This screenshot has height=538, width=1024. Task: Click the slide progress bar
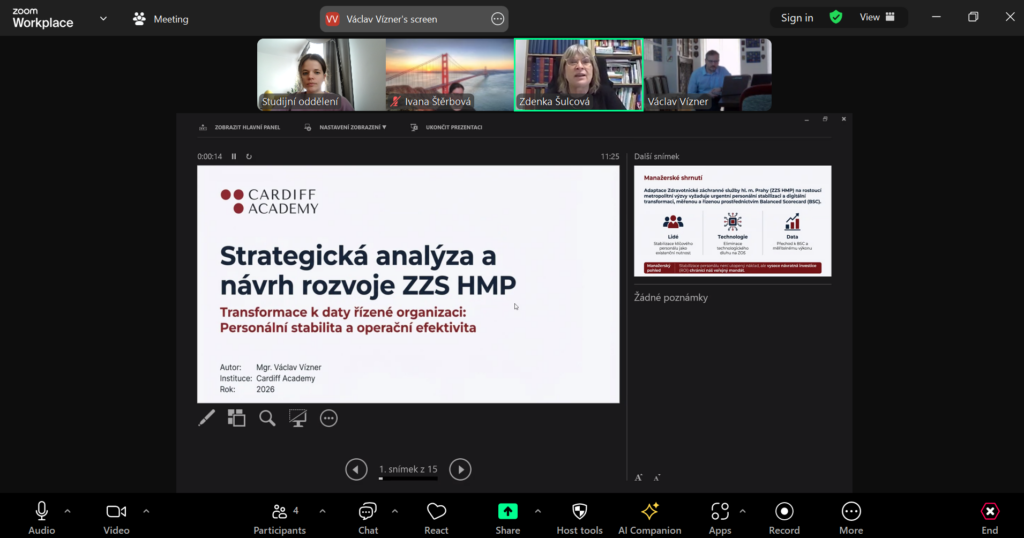[408, 479]
